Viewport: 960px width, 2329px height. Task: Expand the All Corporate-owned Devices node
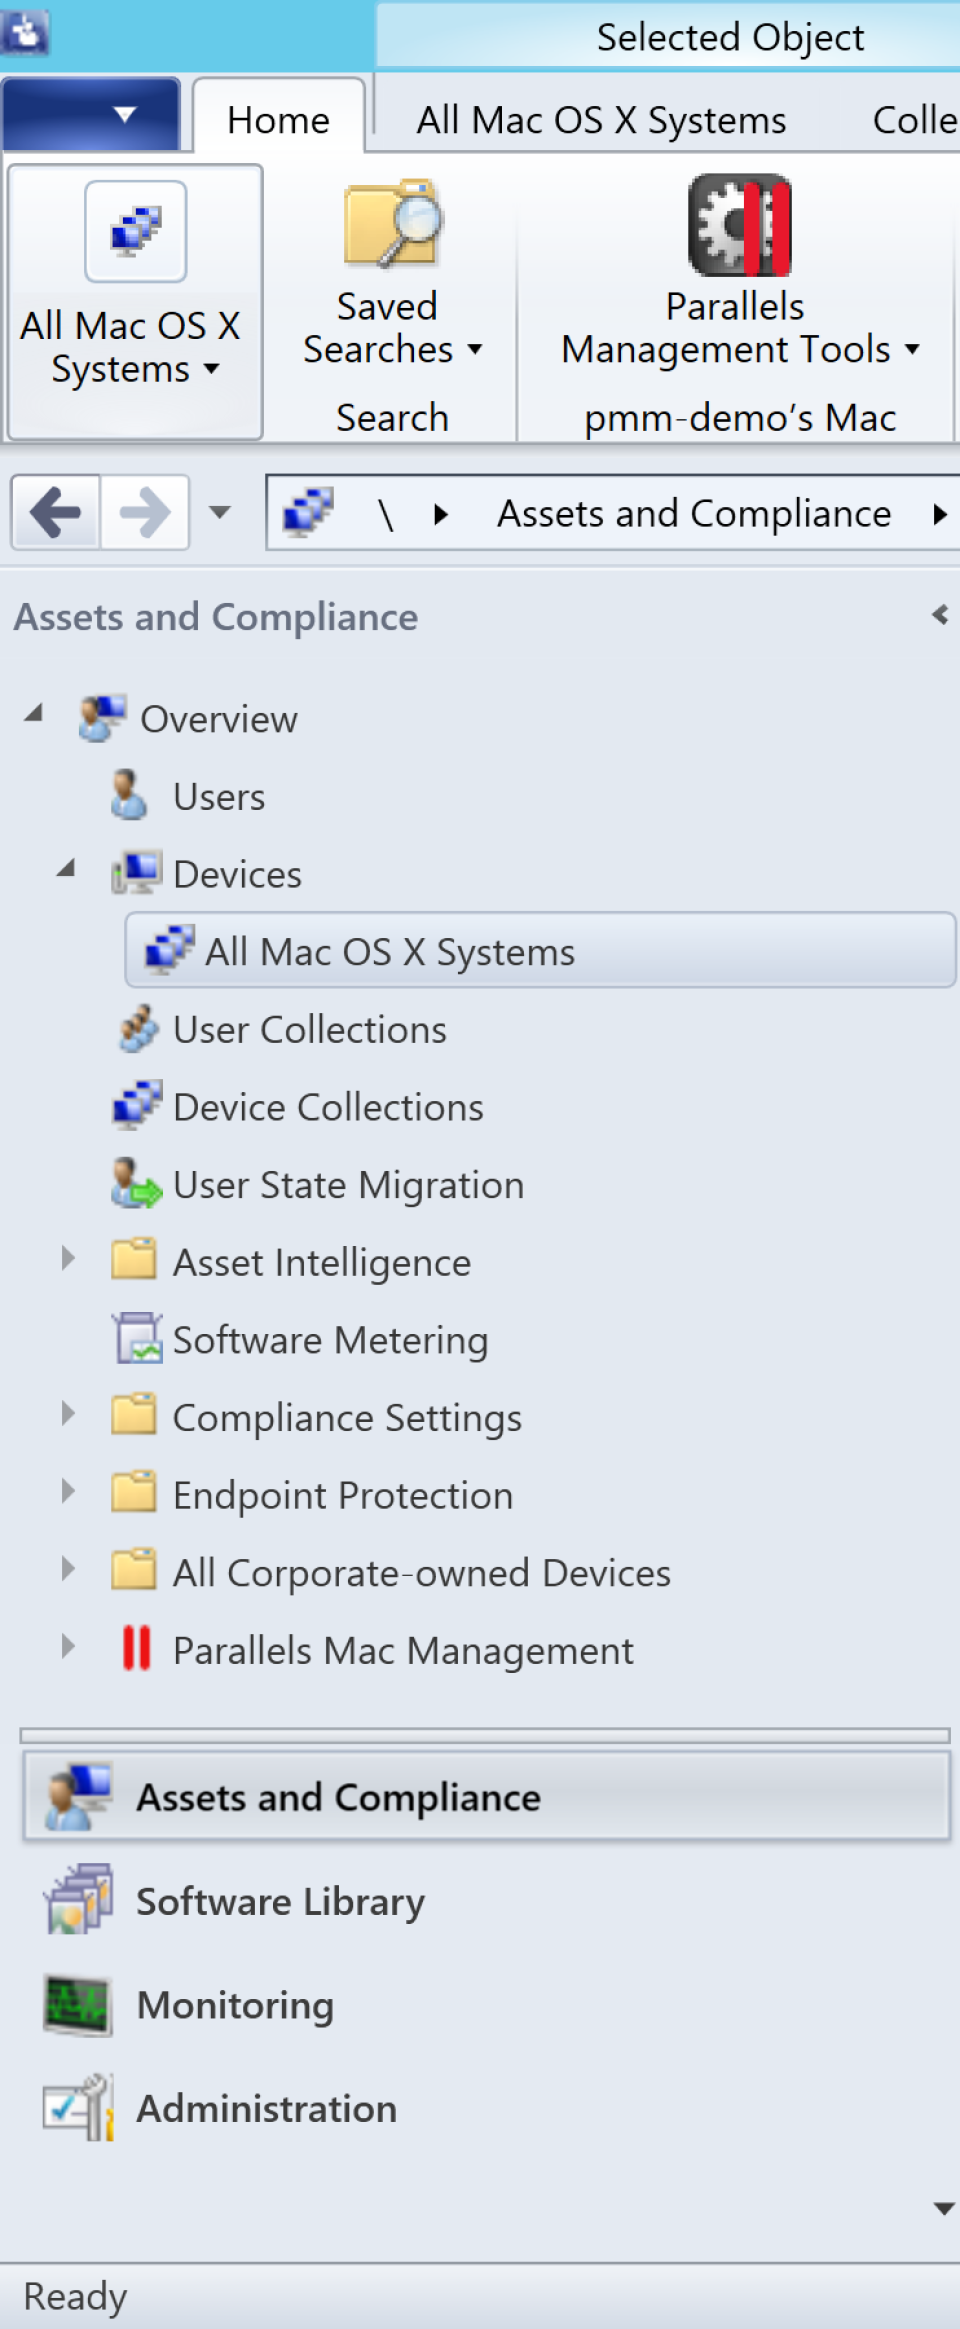tap(68, 1568)
